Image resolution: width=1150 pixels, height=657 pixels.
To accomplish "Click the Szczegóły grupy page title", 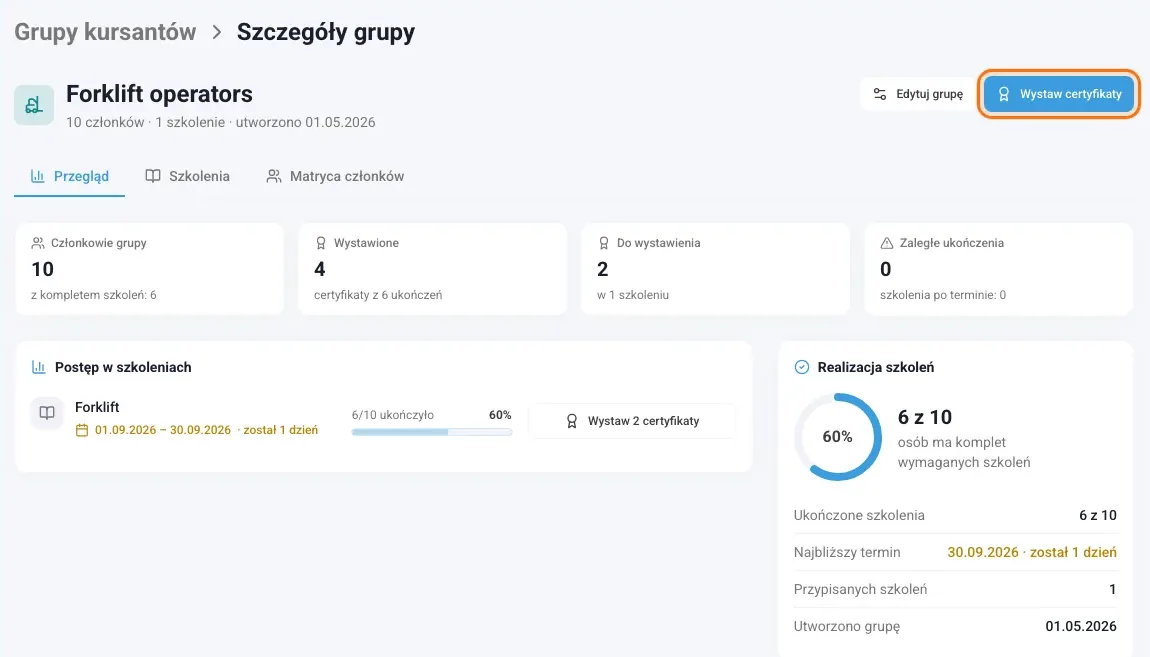I will coord(326,32).
